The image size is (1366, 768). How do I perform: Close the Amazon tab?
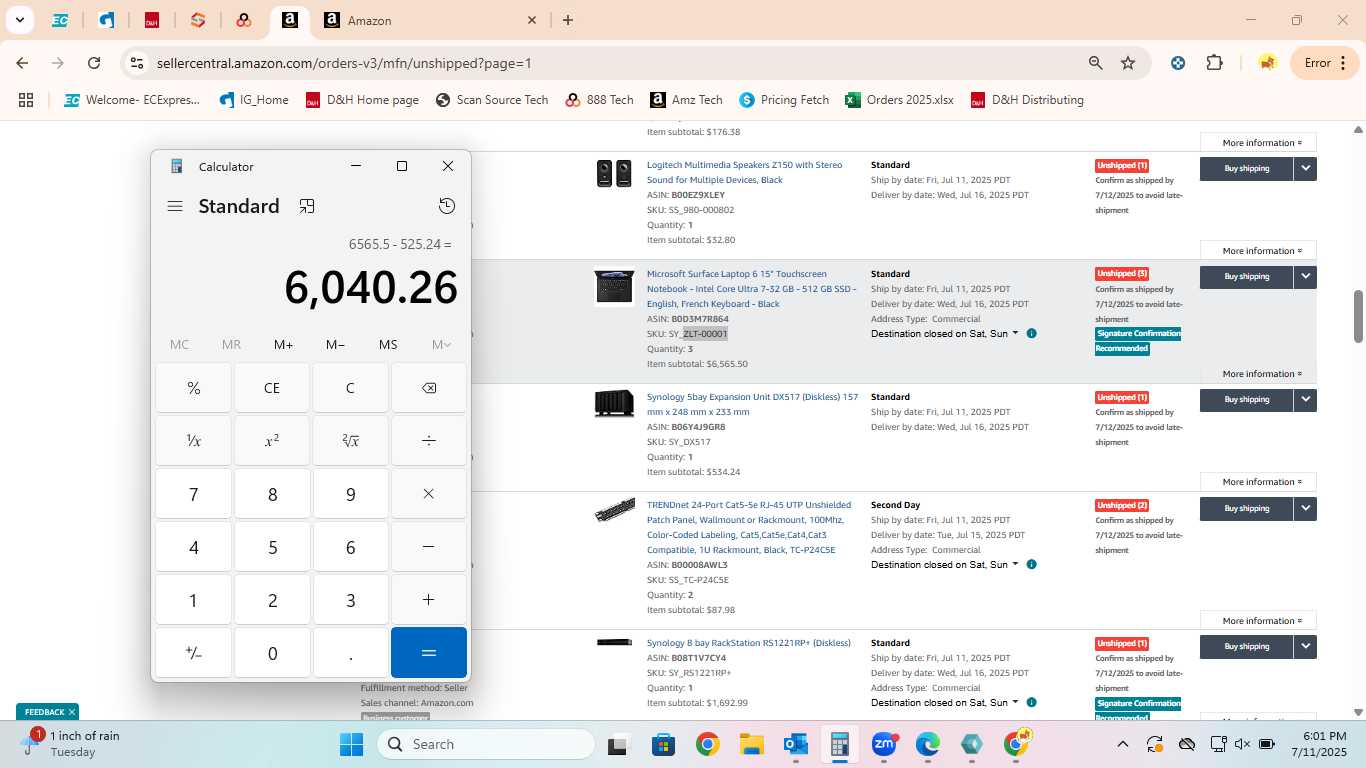pos(532,20)
